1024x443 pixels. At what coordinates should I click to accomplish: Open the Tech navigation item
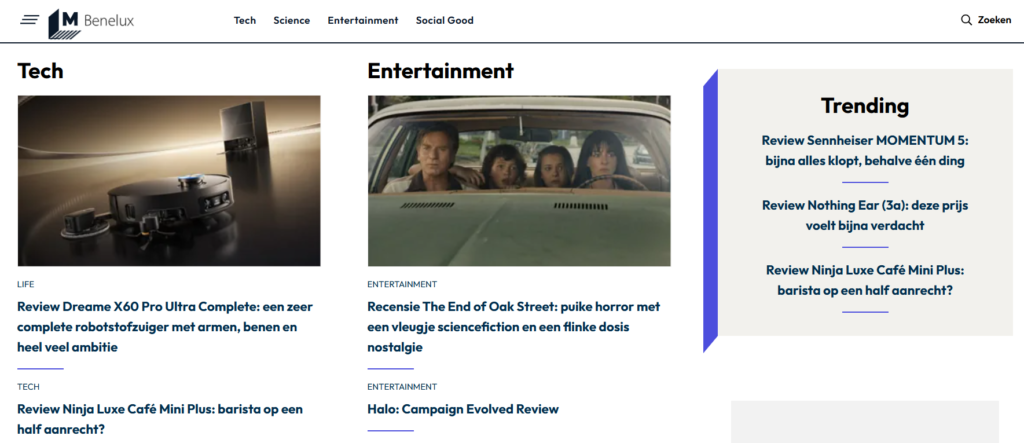(x=245, y=20)
